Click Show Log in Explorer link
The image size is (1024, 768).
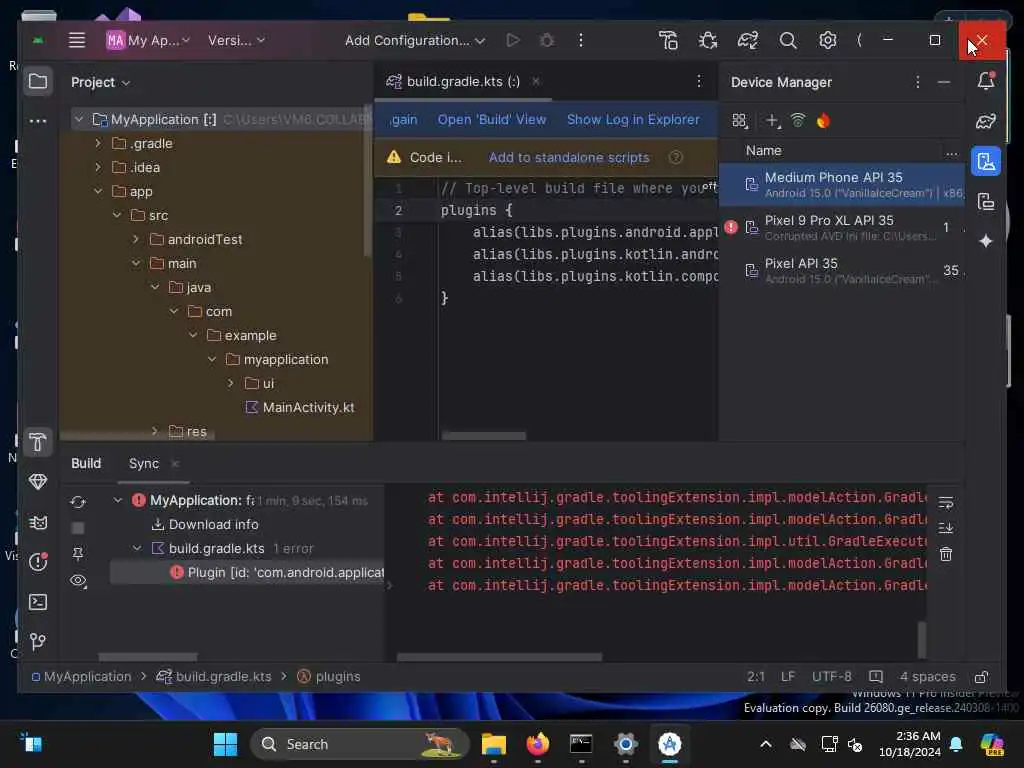pyautogui.click(x=633, y=120)
